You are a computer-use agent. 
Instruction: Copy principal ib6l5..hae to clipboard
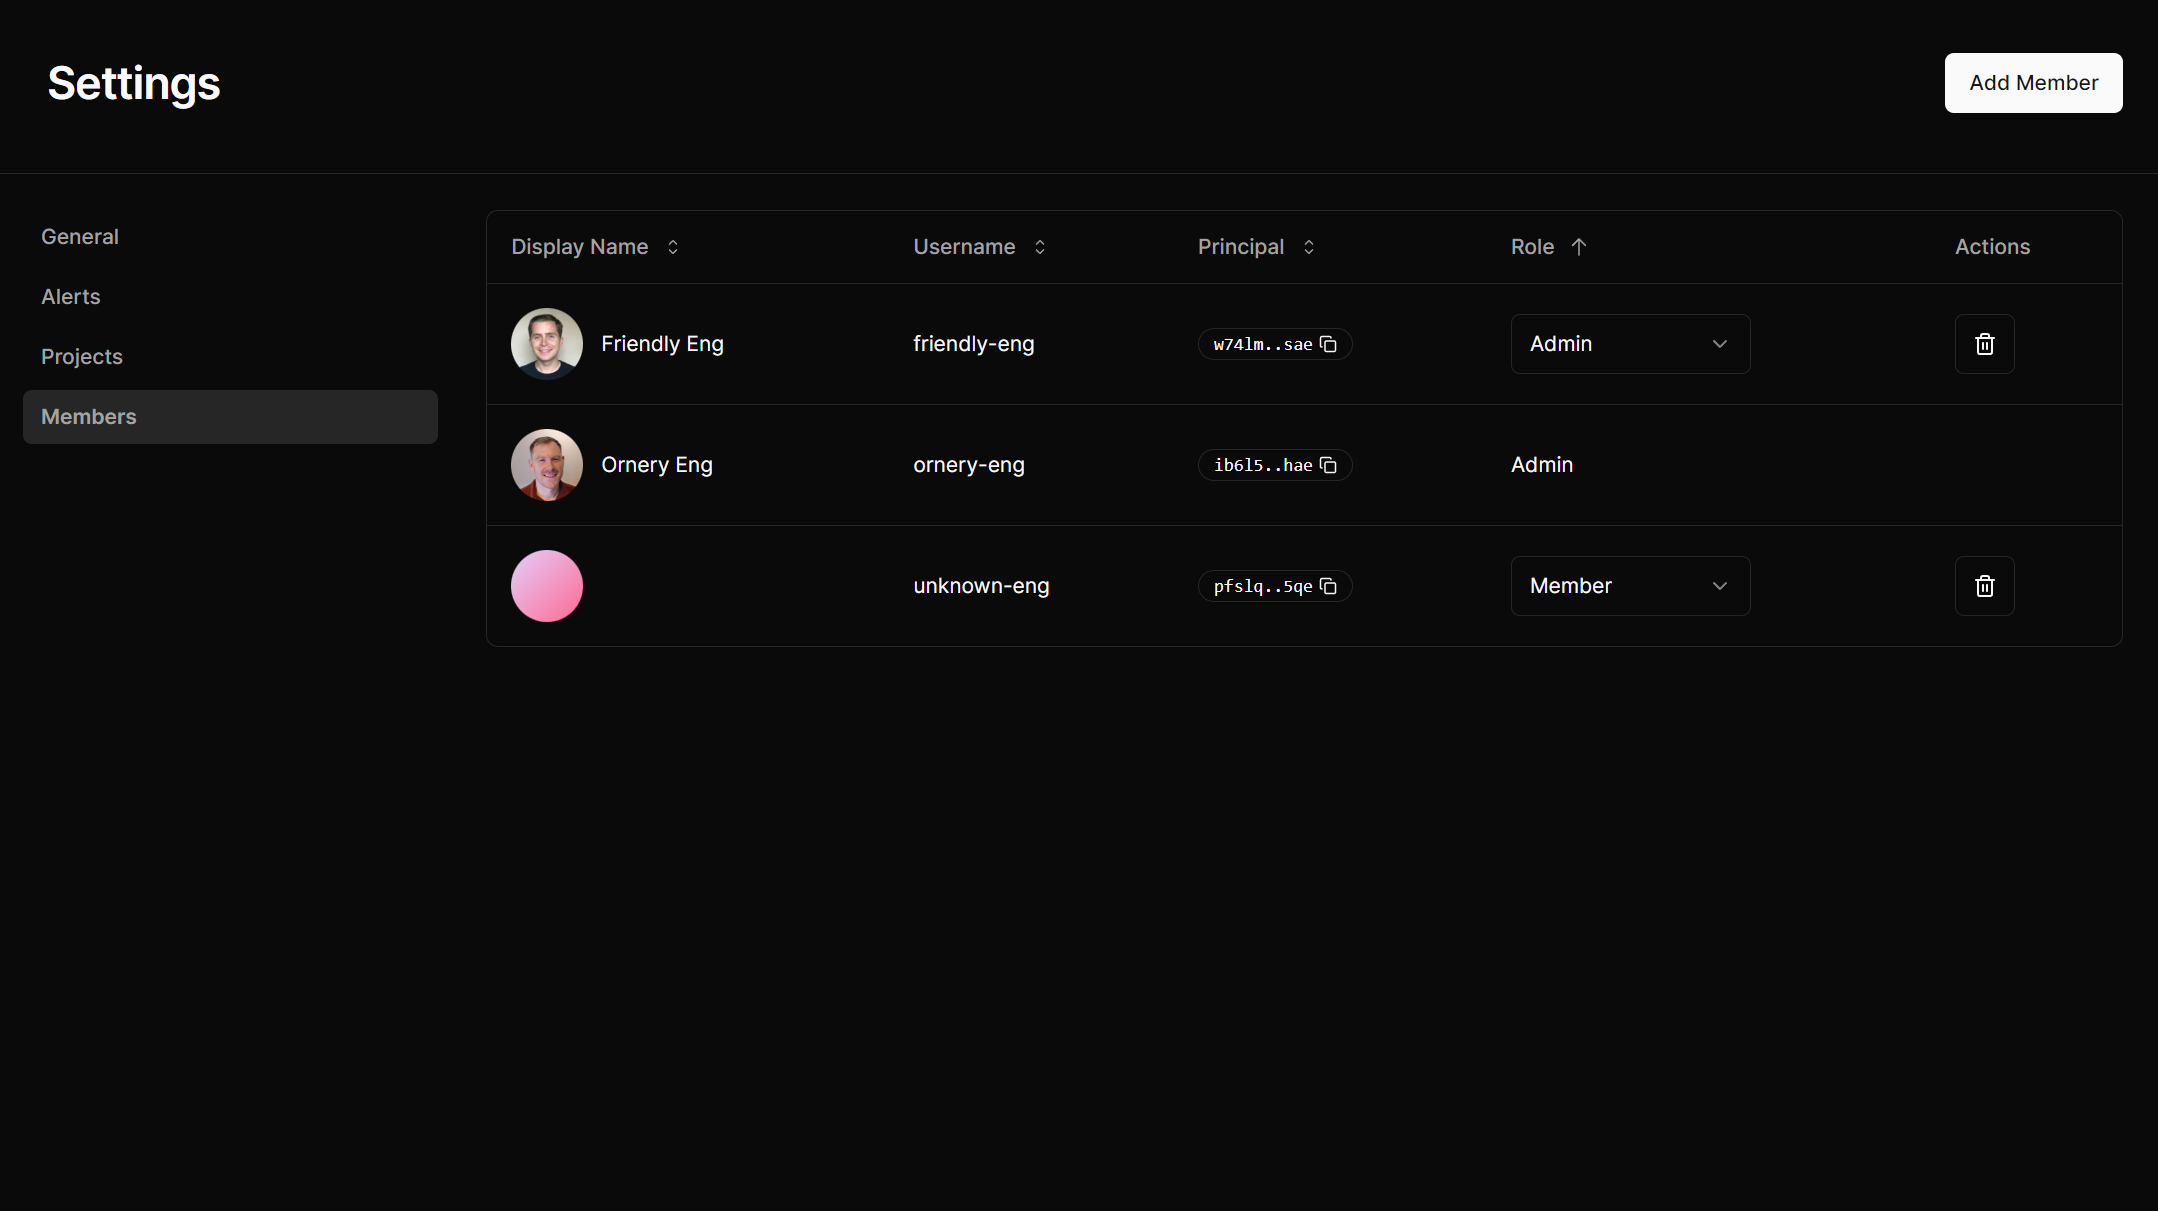tap(1328, 465)
